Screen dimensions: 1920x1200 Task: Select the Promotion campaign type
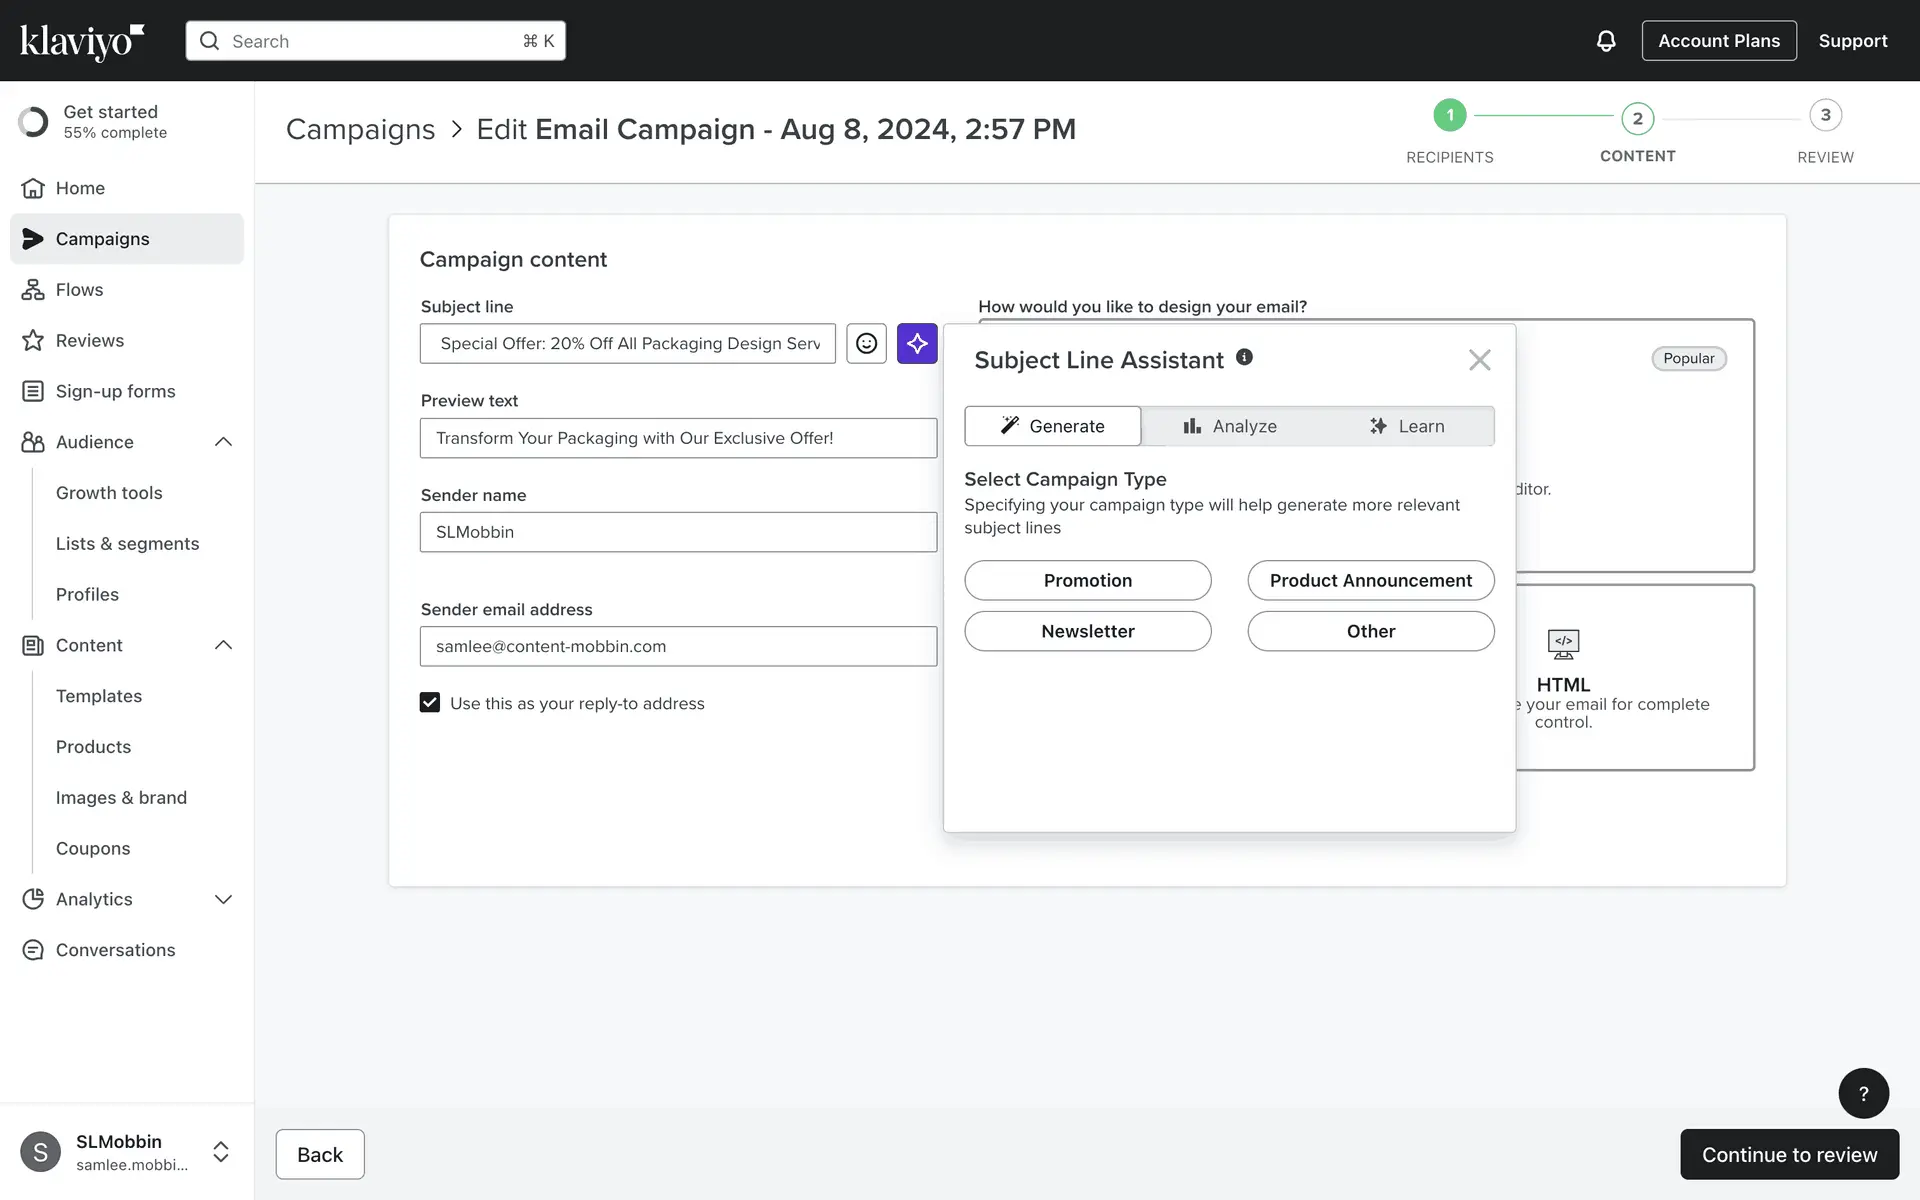point(1087,581)
